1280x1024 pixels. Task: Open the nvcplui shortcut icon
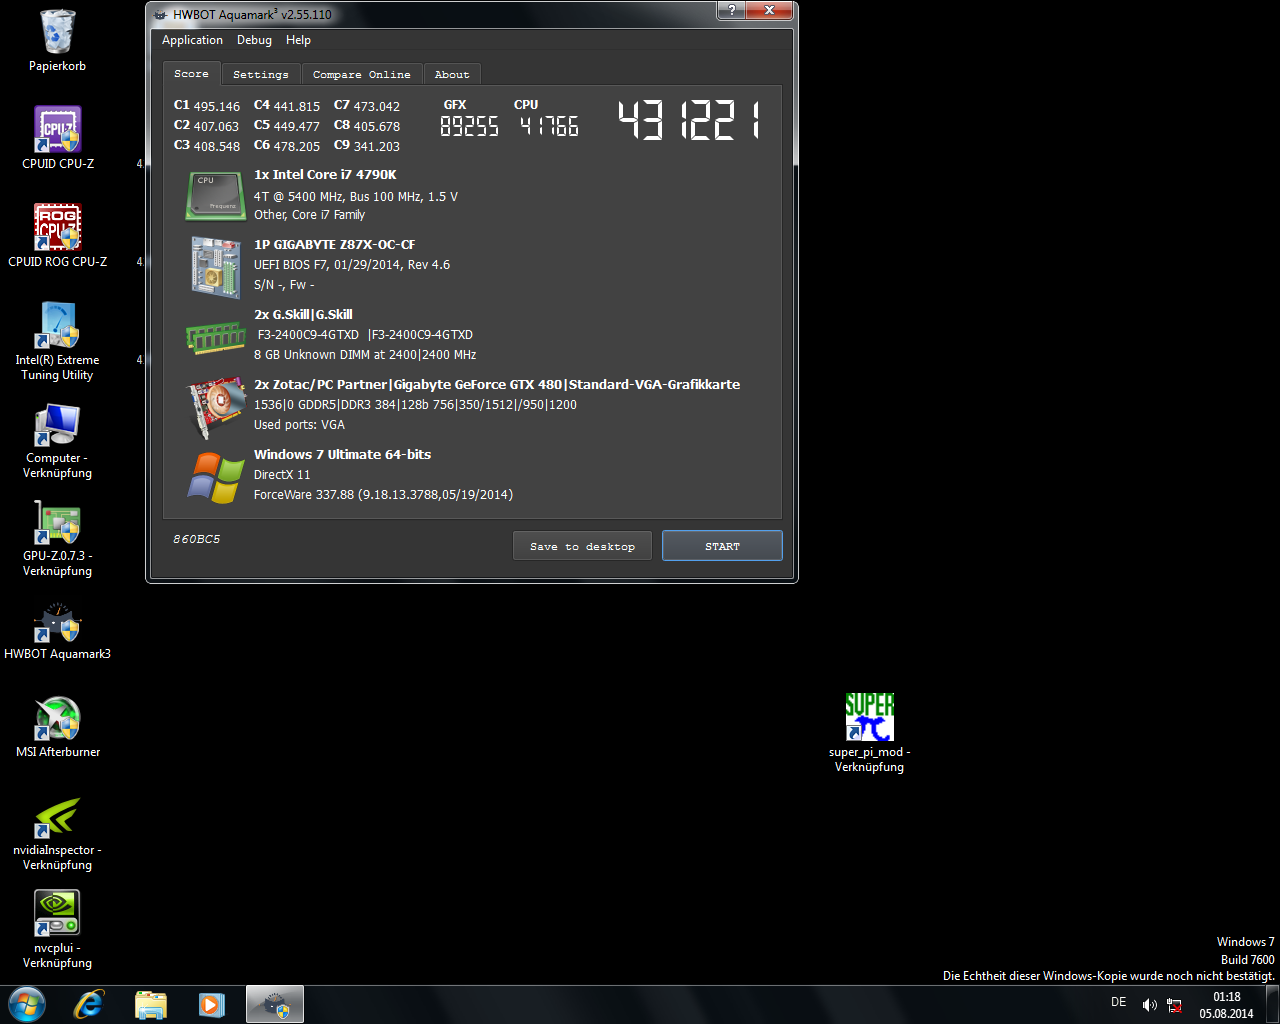pos(58,914)
